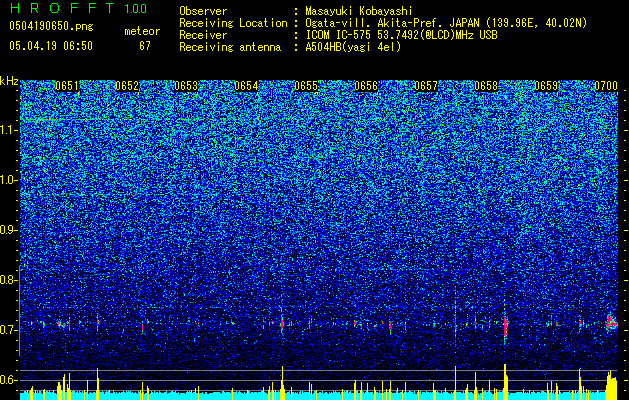Click the meteor count label

tap(142, 31)
